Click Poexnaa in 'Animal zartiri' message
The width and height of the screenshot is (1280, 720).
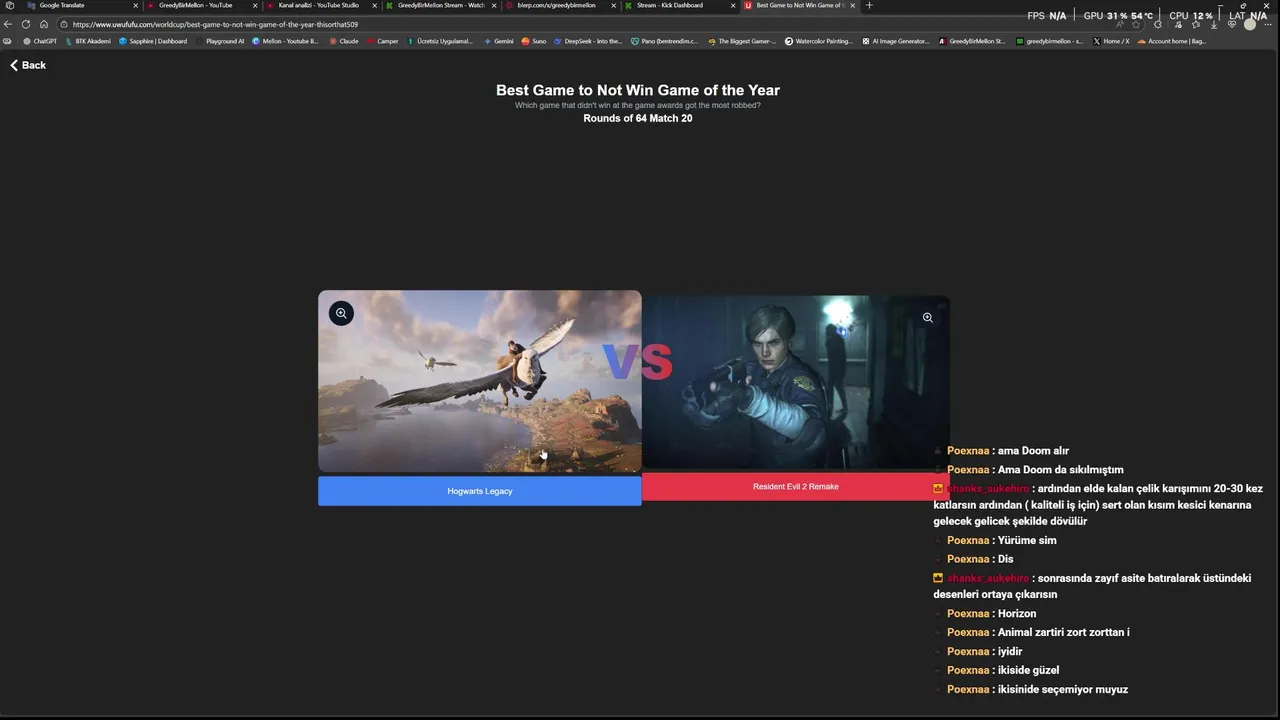tap(968, 633)
